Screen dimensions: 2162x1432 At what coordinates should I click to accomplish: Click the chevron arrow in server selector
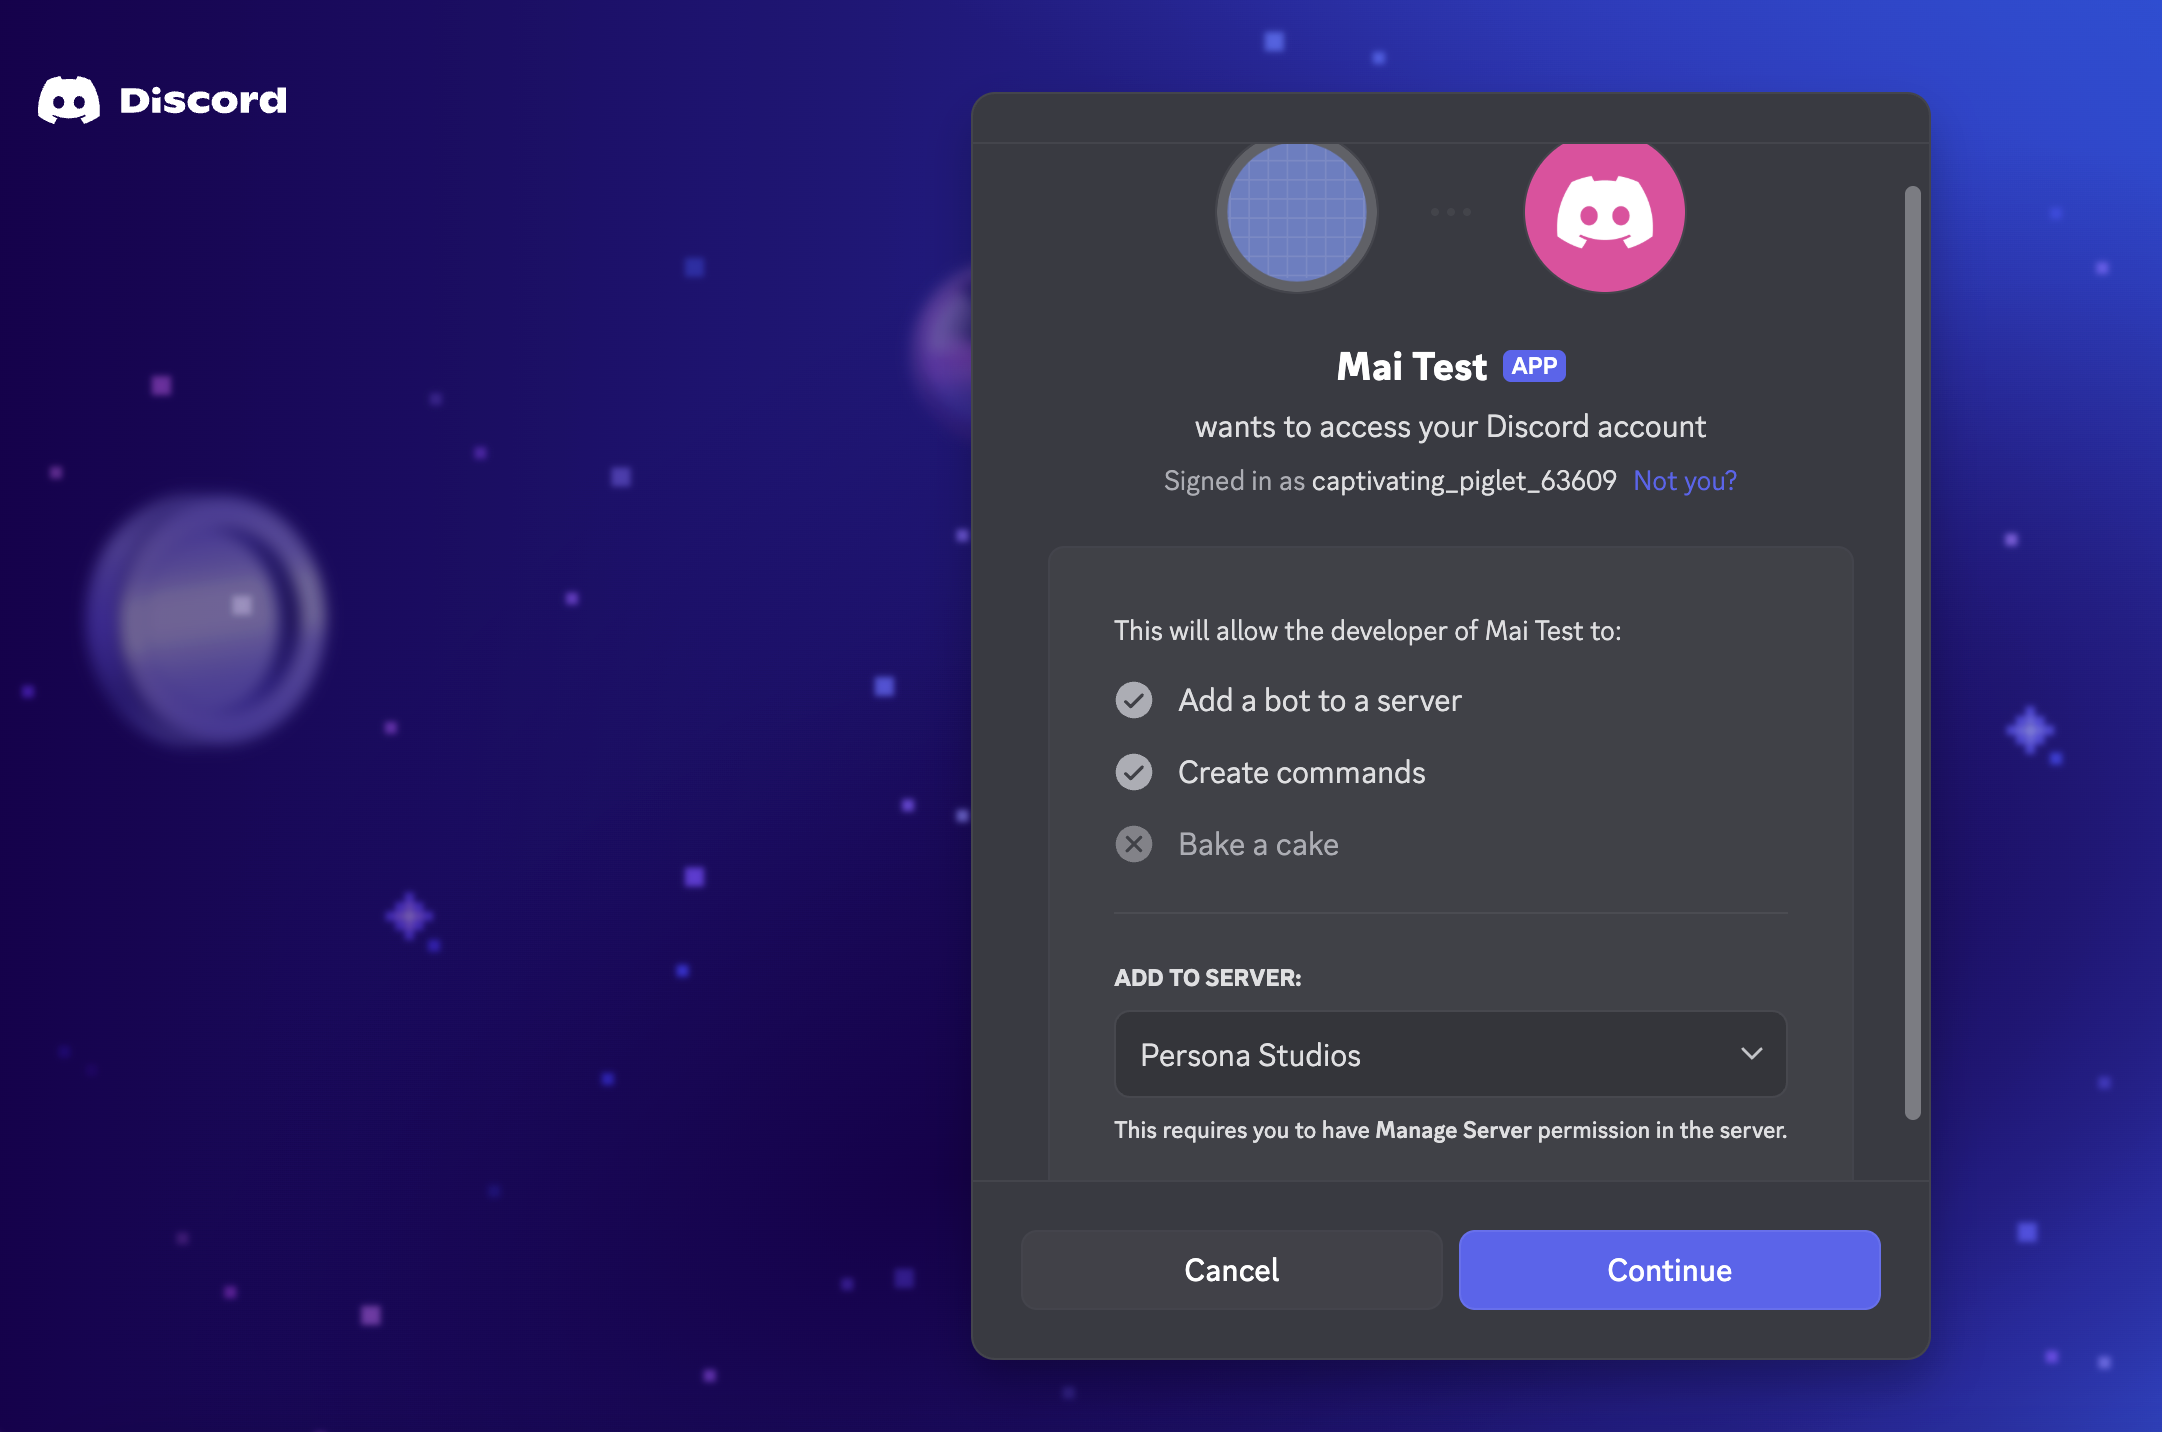[x=1751, y=1054]
